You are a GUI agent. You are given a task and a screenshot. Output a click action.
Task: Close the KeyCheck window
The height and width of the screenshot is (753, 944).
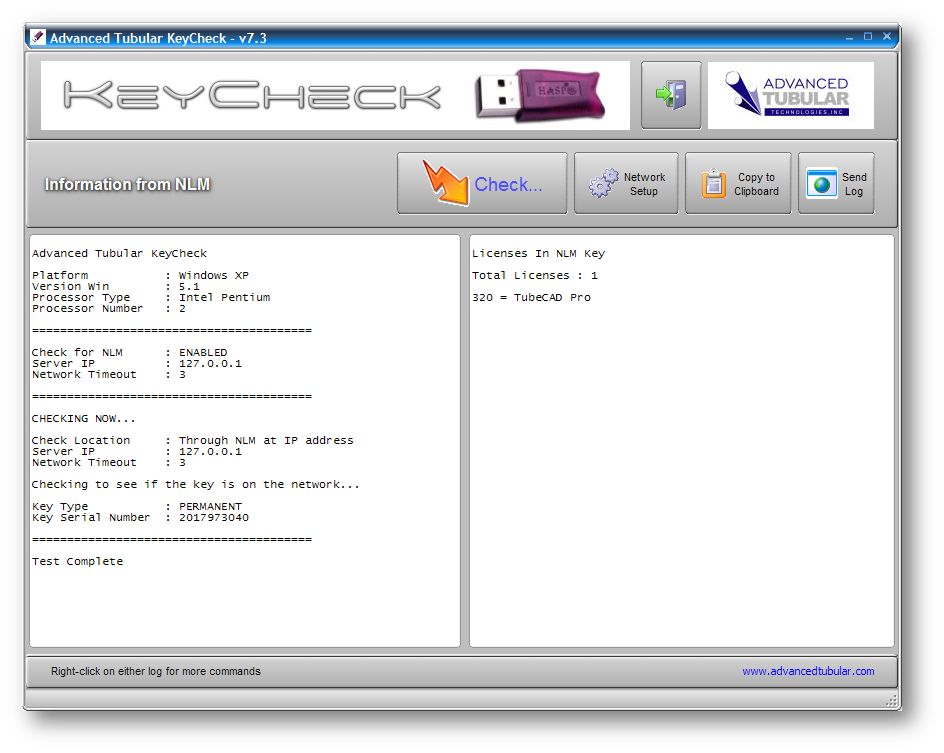tap(887, 37)
